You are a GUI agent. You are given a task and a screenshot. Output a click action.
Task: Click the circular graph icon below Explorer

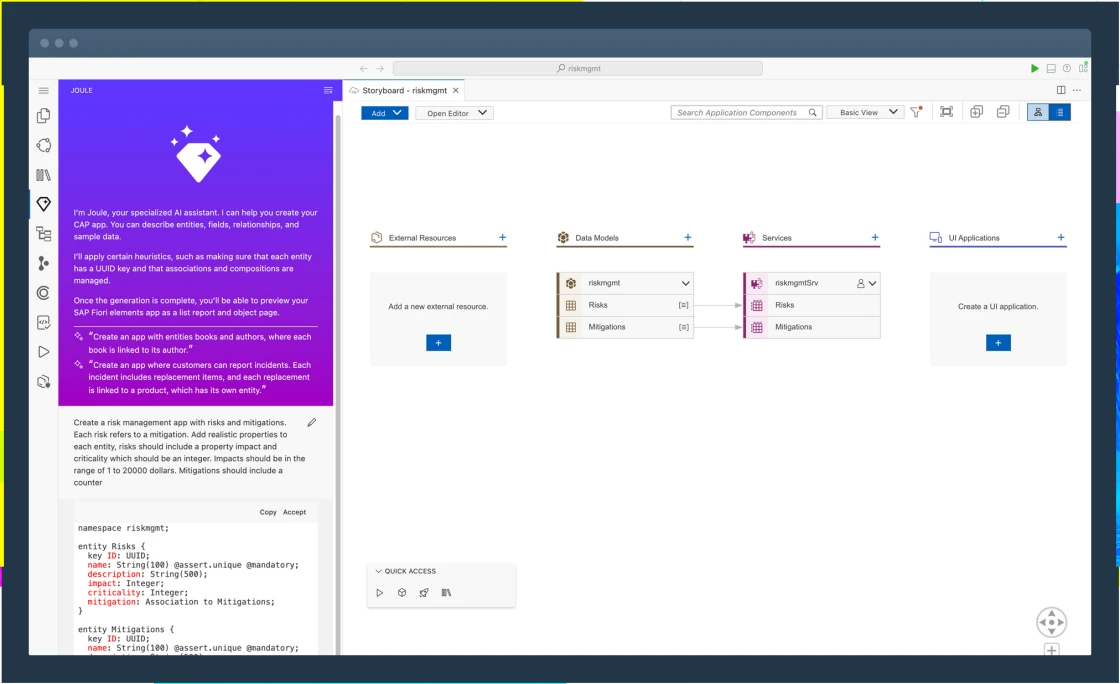coord(44,145)
